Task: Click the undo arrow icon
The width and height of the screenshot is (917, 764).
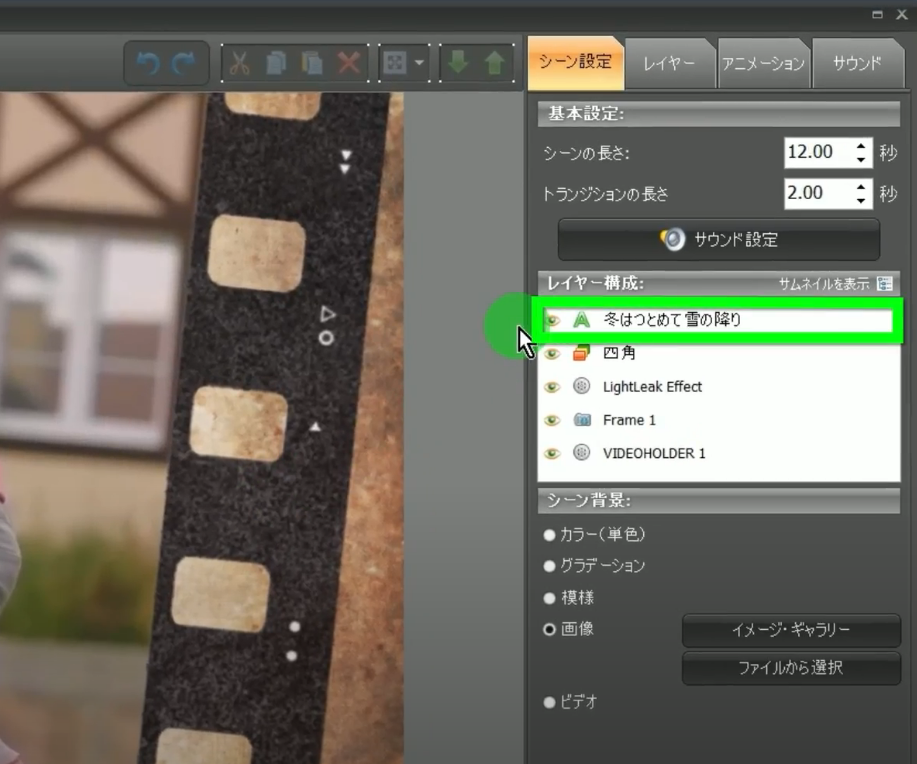Action: click(x=148, y=64)
